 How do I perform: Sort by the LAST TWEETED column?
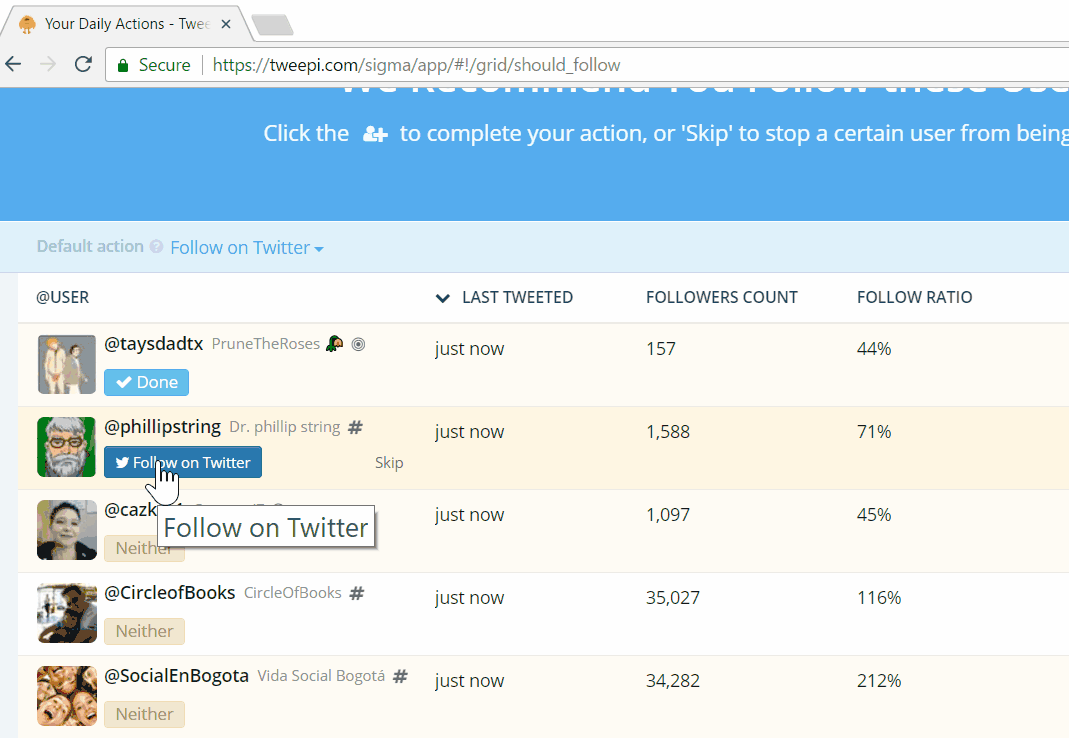tap(516, 297)
